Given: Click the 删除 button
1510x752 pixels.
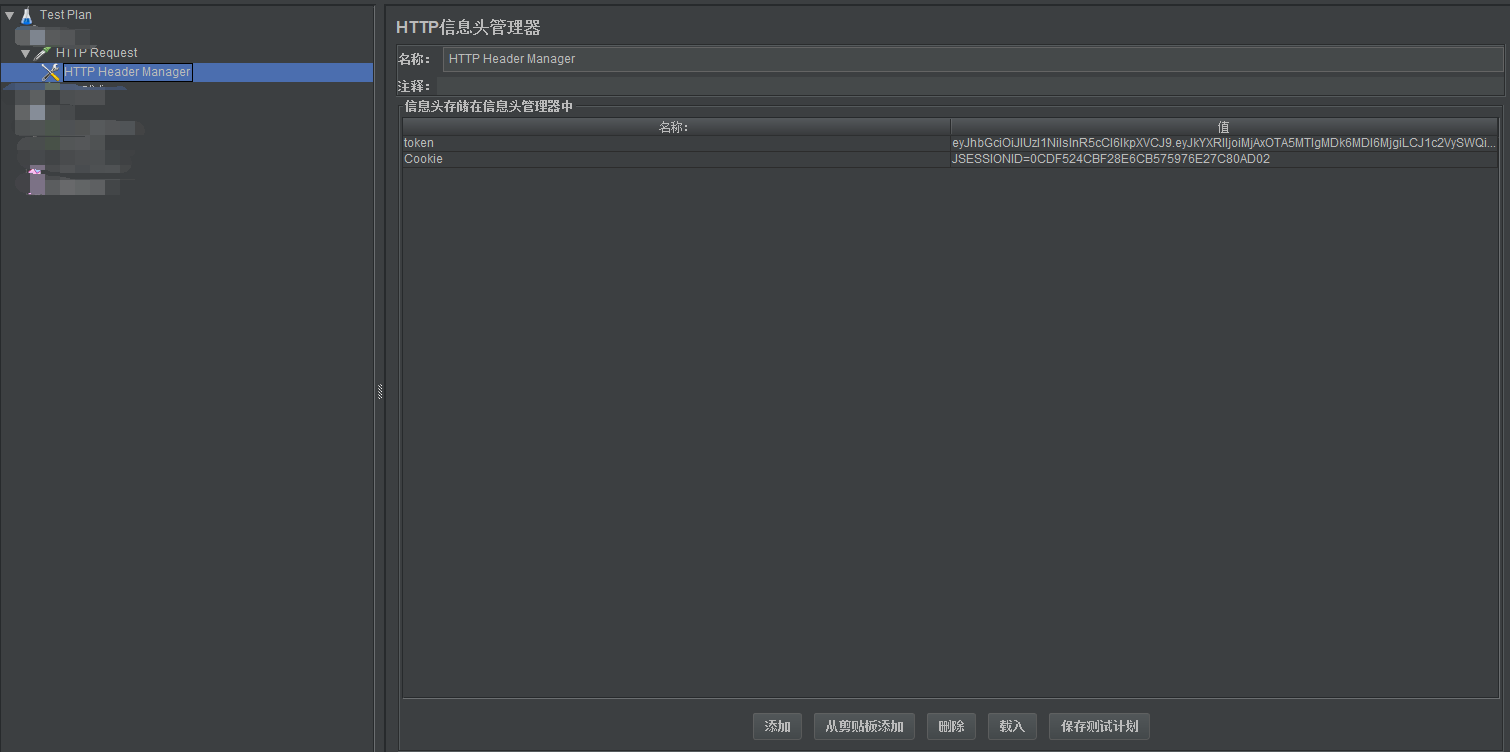Looking at the screenshot, I should (951, 726).
